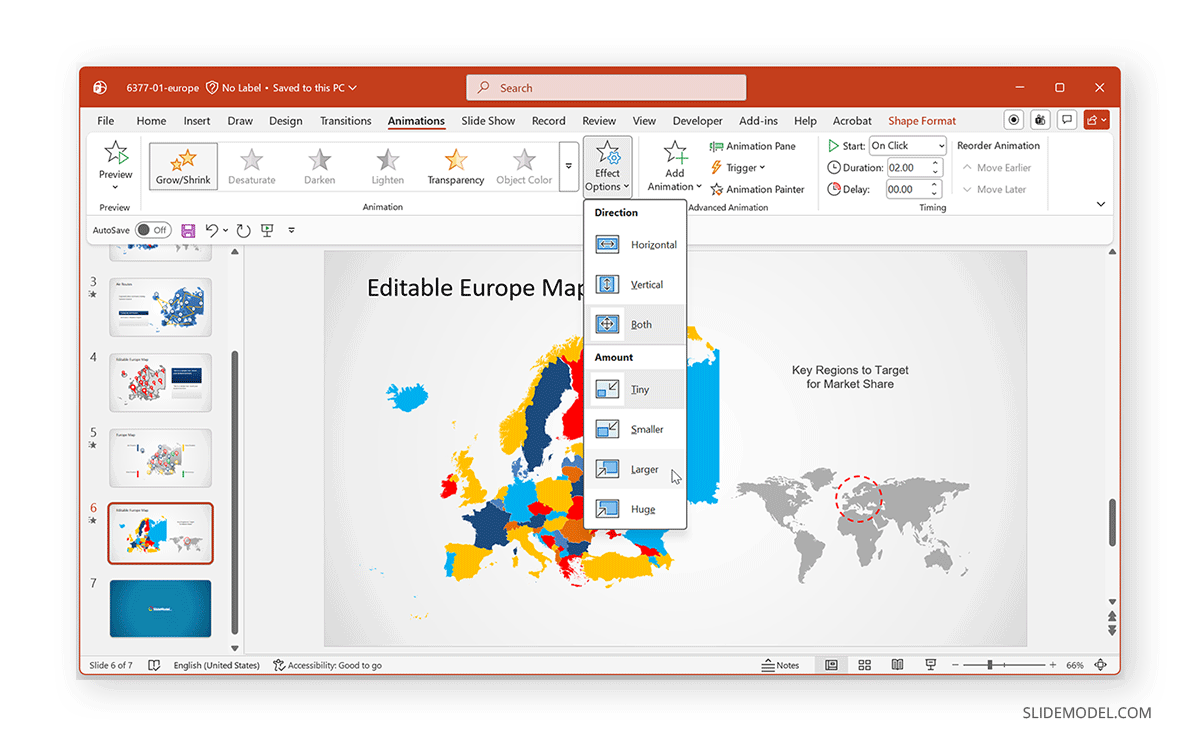Expand the animation effects gallery

point(569,166)
